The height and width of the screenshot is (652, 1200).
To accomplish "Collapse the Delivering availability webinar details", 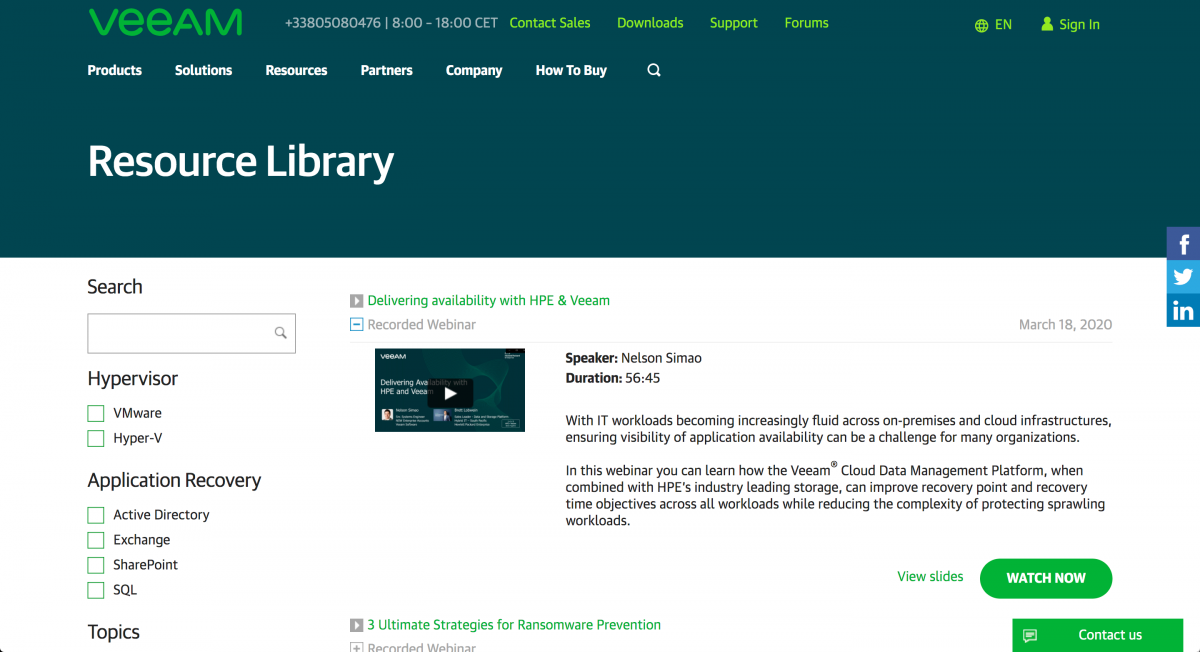I will point(356,324).
